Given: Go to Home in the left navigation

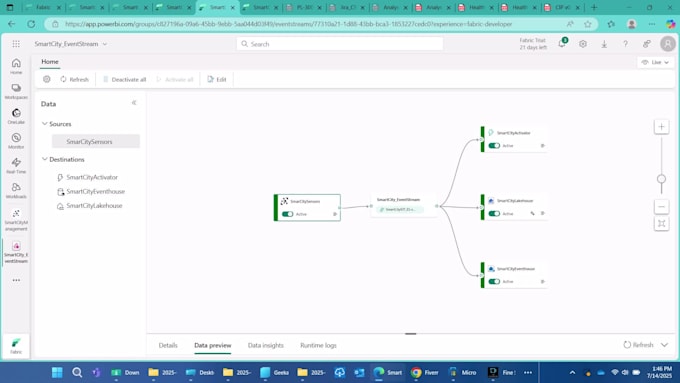Looking at the screenshot, I should [x=16, y=66].
